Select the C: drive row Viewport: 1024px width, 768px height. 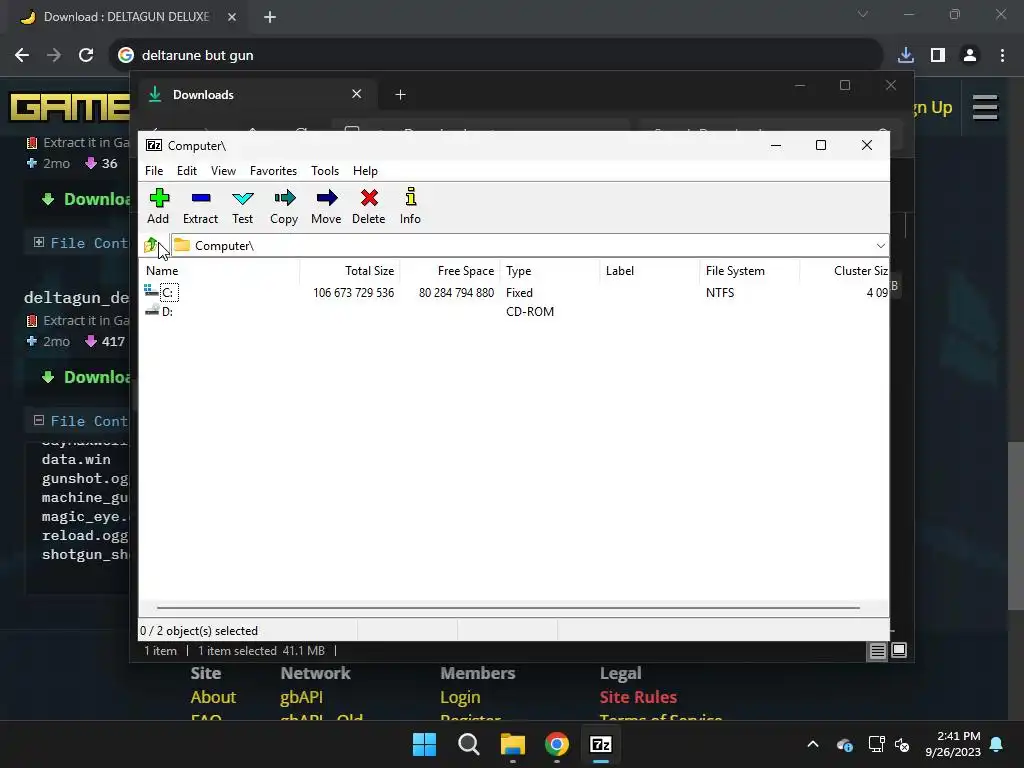tap(515, 293)
